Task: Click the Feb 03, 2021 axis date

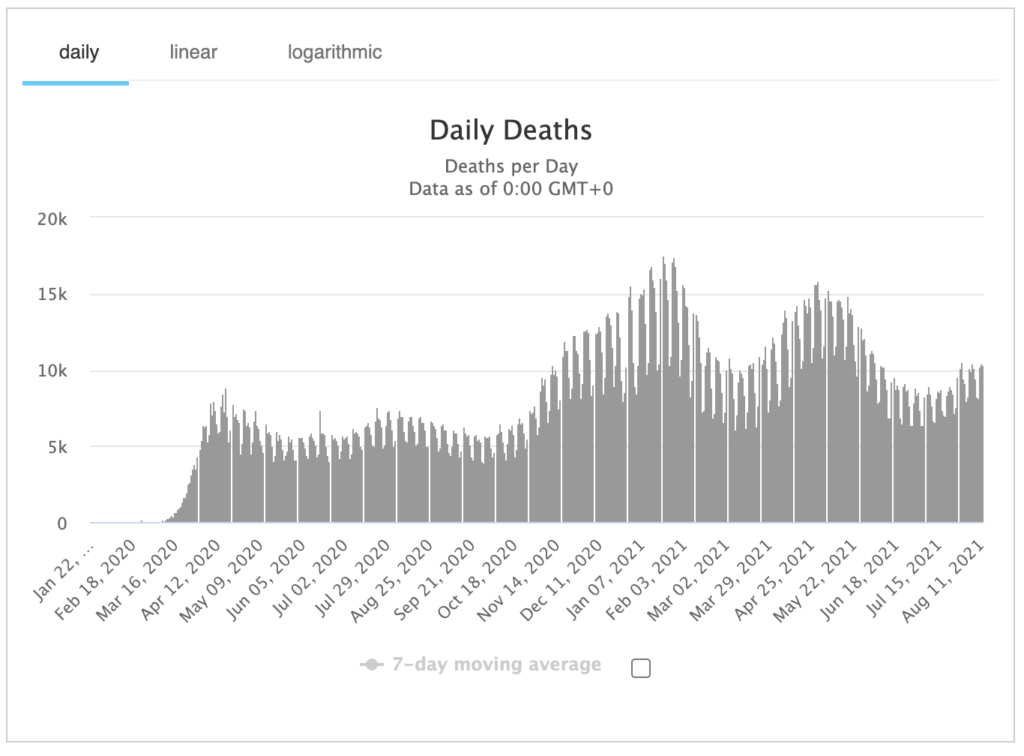Action: pyautogui.click(x=648, y=578)
